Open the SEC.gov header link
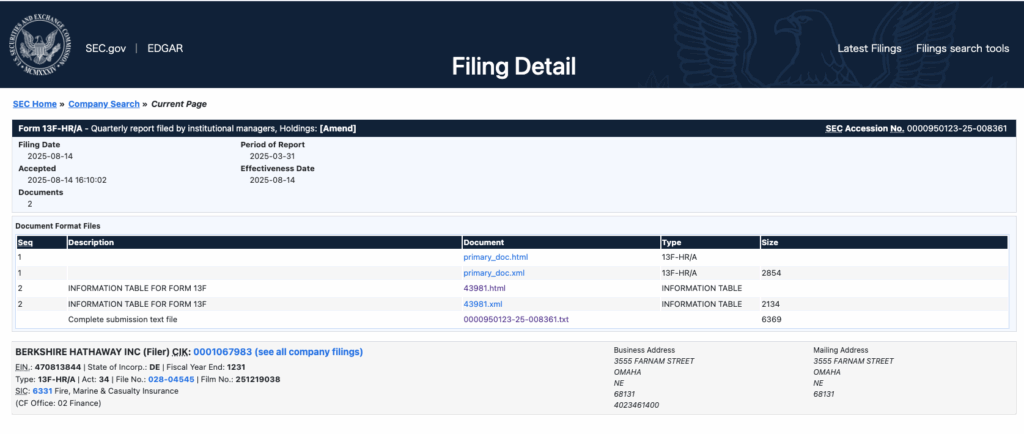 tap(107, 49)
